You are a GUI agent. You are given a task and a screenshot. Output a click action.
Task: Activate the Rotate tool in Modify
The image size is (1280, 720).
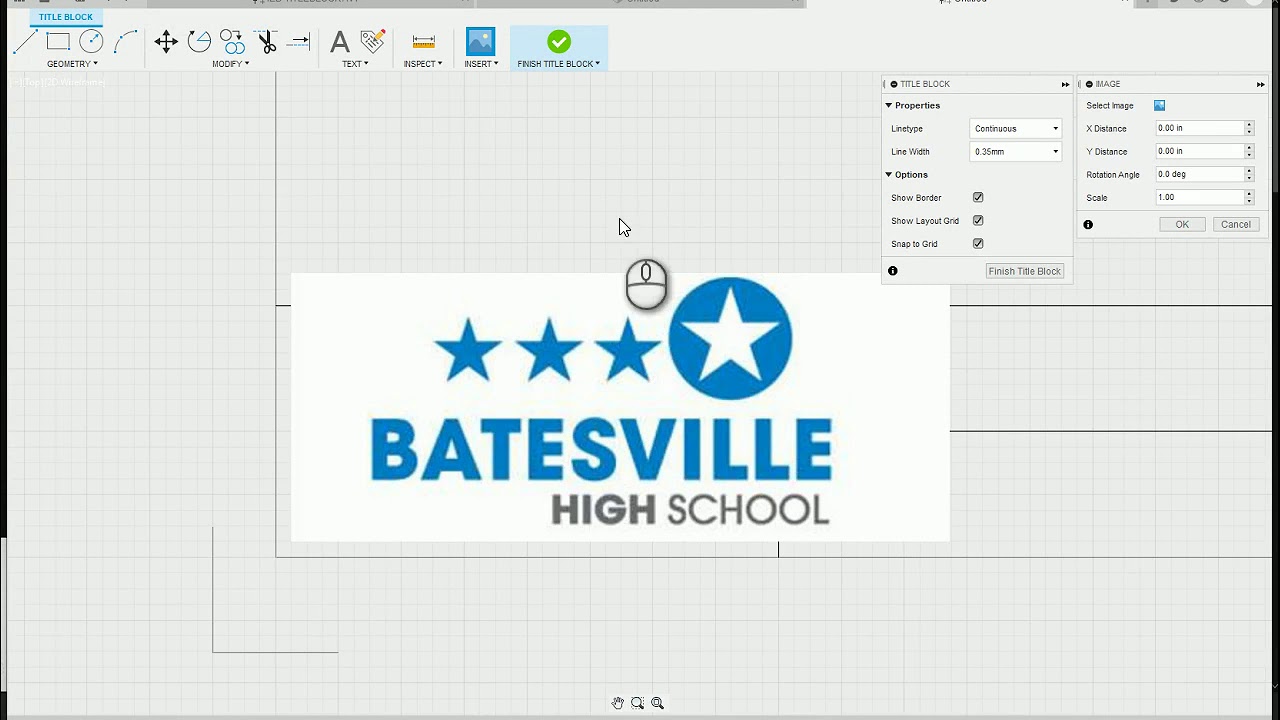pyautogui.click(x=199, y=41)
